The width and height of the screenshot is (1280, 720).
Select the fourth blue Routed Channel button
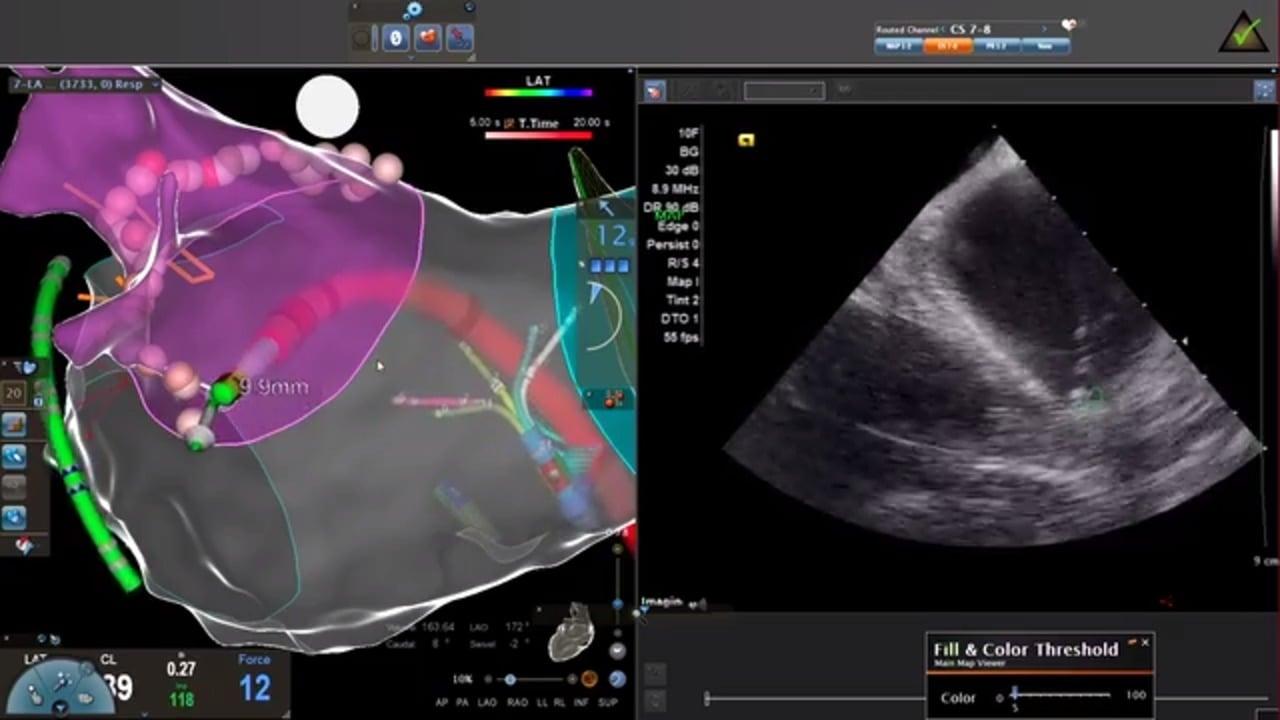click(1045, 46)
